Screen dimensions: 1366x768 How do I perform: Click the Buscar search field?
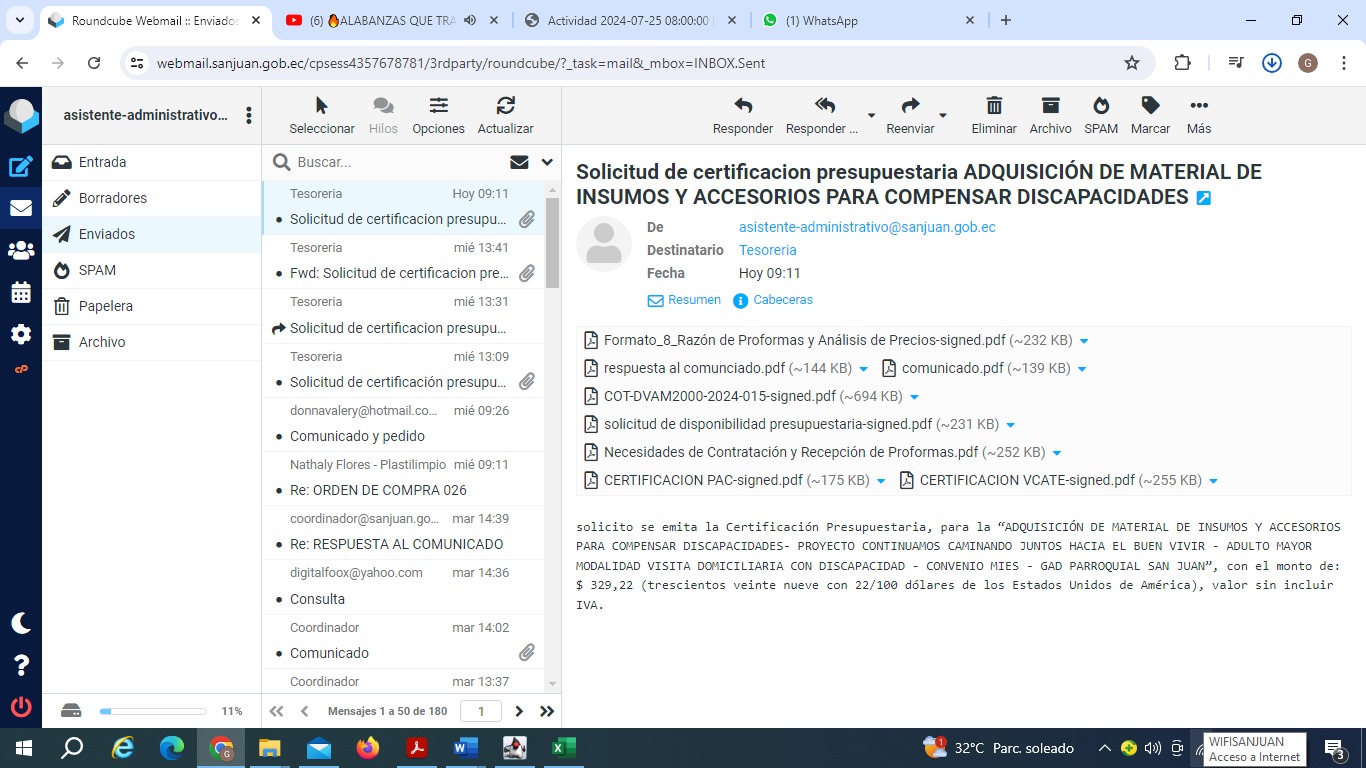point(395,162)
